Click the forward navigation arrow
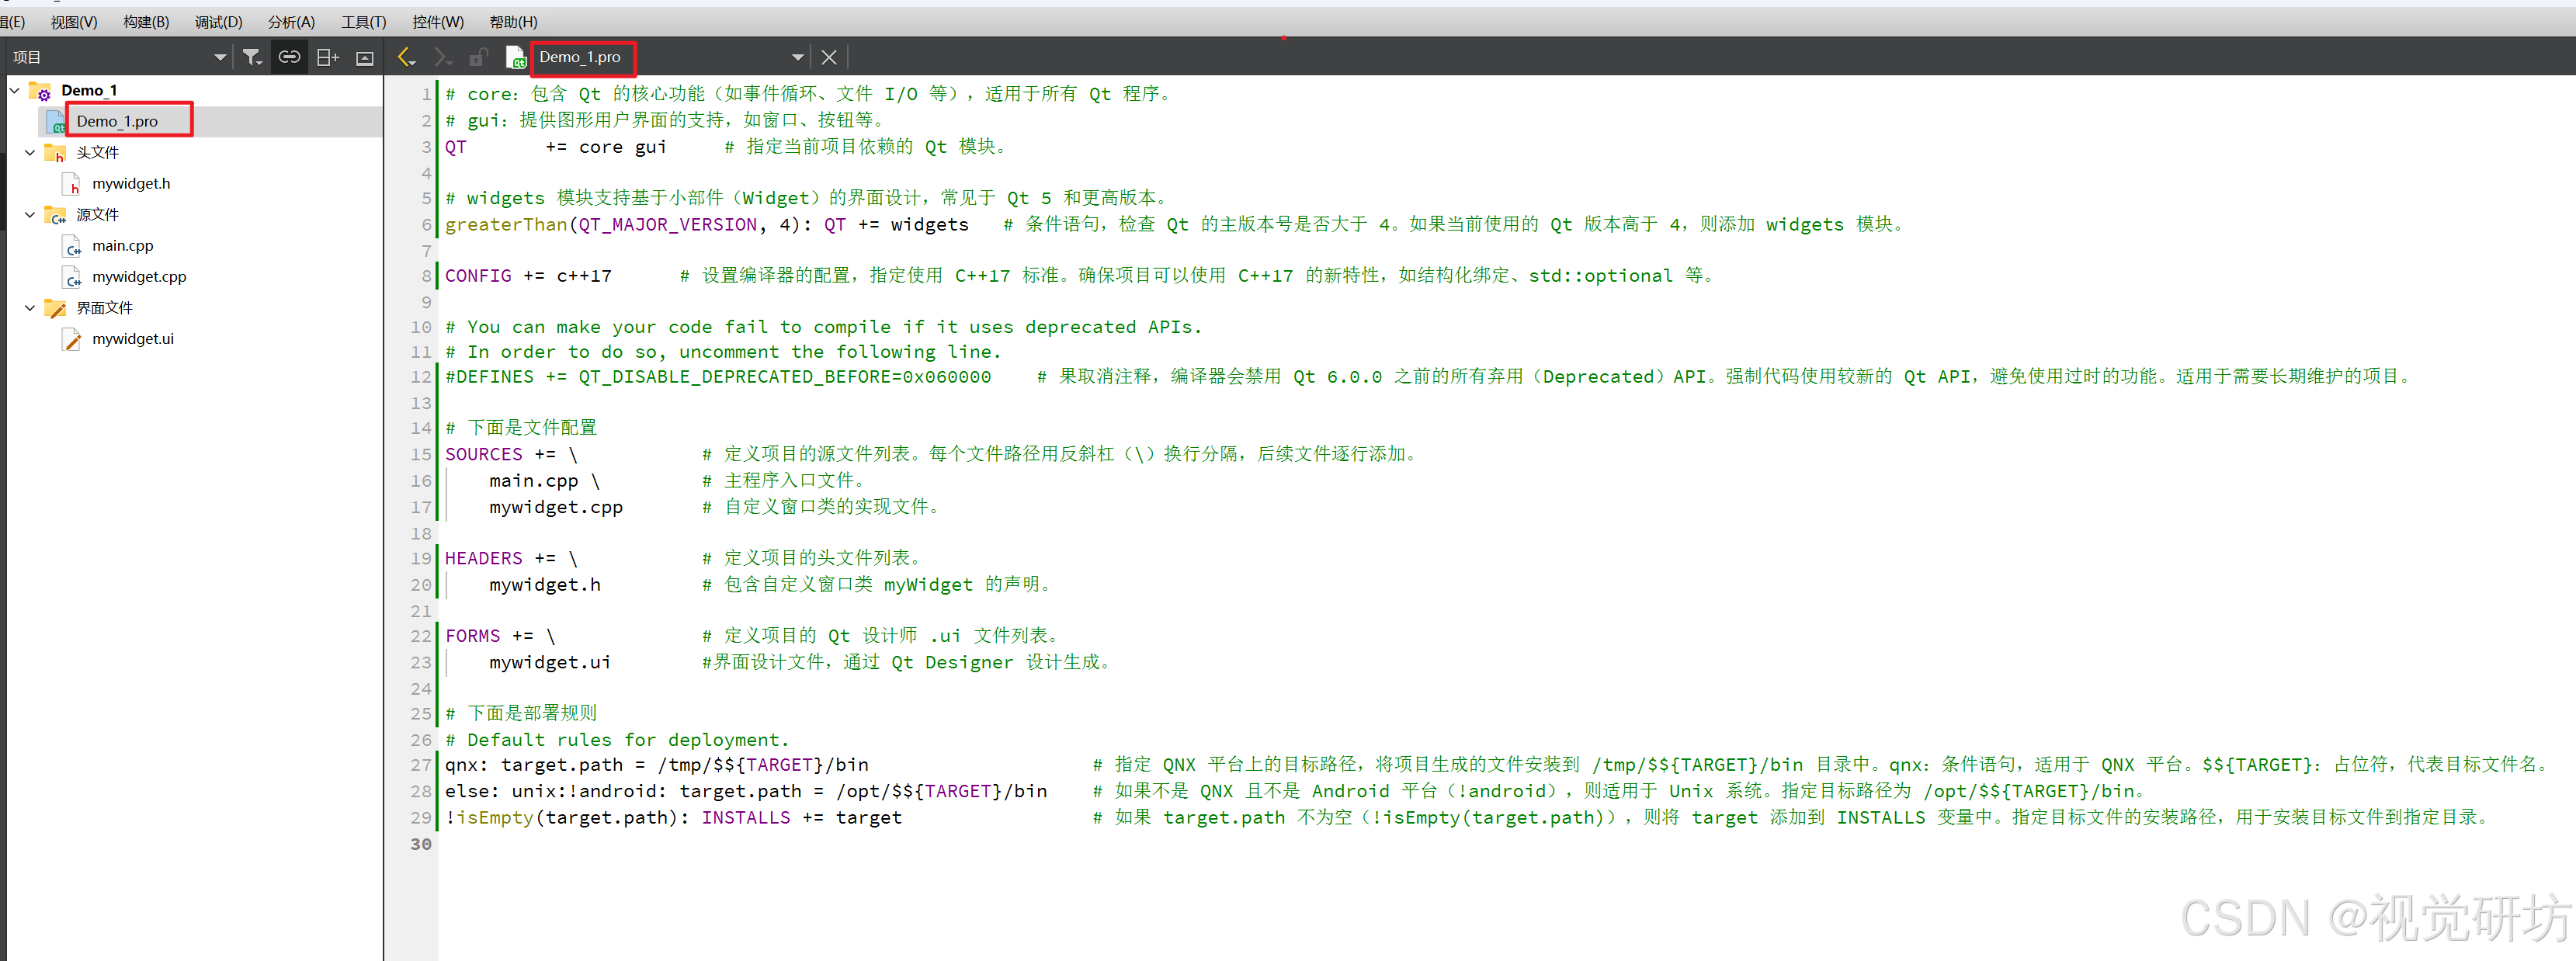Screen dimensions: 2576x961 tap(442, 58)
